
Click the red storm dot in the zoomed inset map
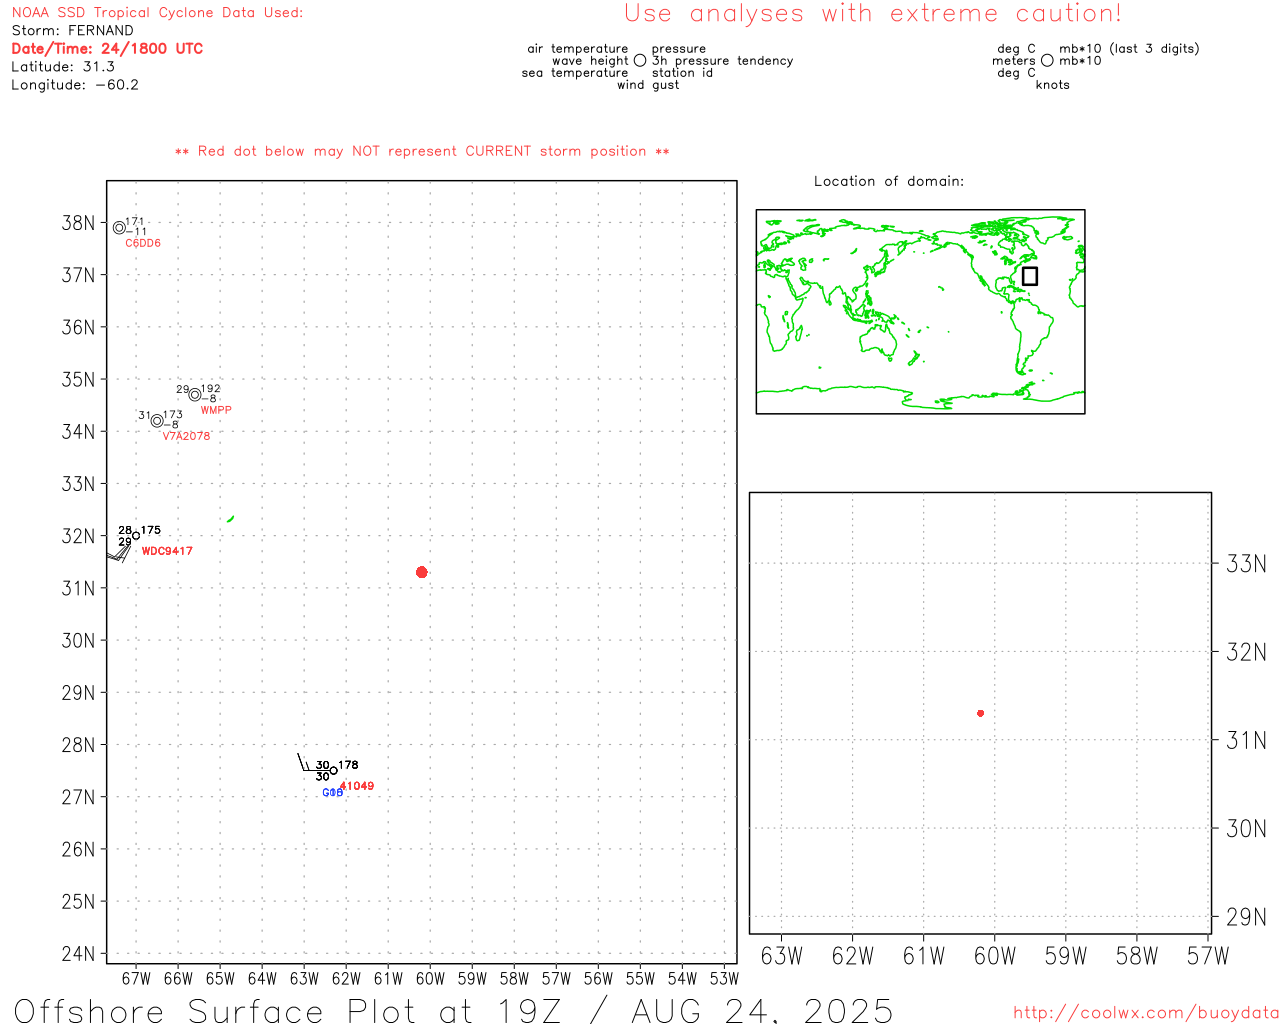click(980, 713)
